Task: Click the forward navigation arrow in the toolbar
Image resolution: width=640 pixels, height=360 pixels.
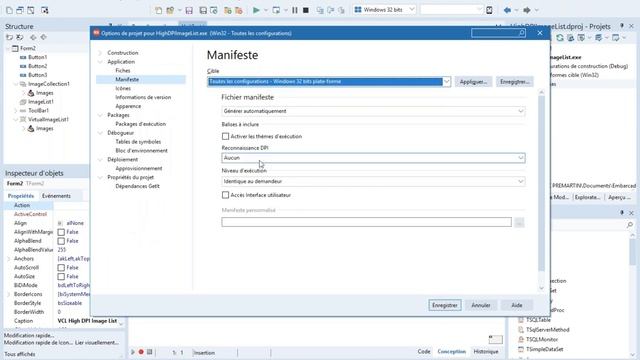Action: 527,10
